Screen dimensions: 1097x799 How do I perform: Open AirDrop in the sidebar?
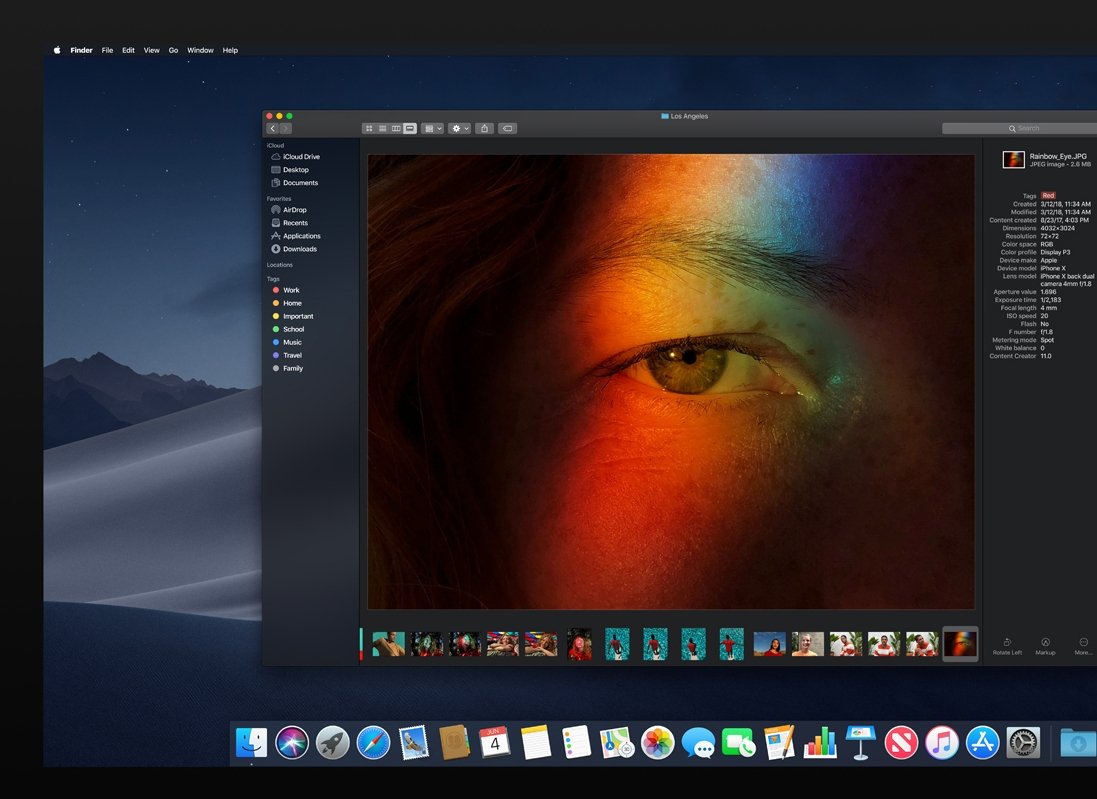click(x=289, y=210)
